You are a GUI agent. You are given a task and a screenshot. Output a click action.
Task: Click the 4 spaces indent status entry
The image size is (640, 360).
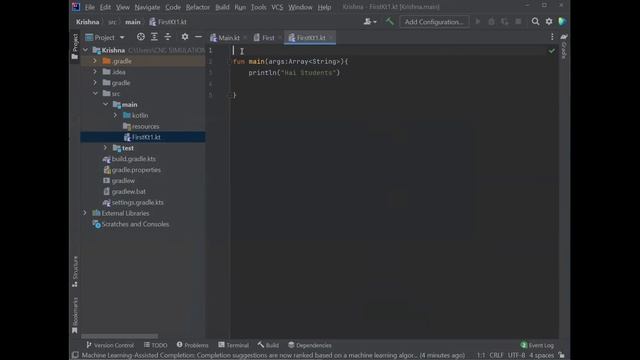pos(542,356)
